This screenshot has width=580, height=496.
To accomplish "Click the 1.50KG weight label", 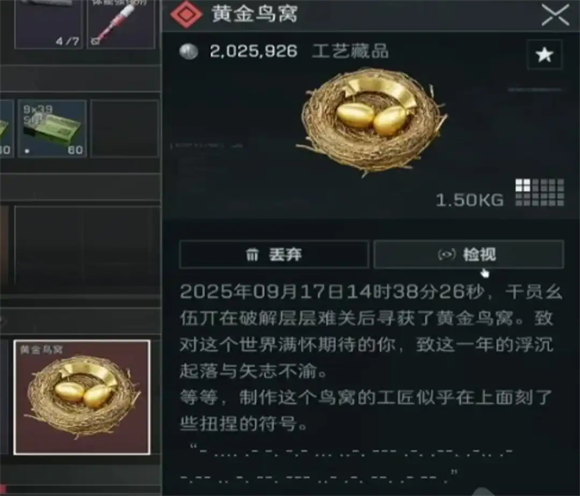I will pos(470,200).
